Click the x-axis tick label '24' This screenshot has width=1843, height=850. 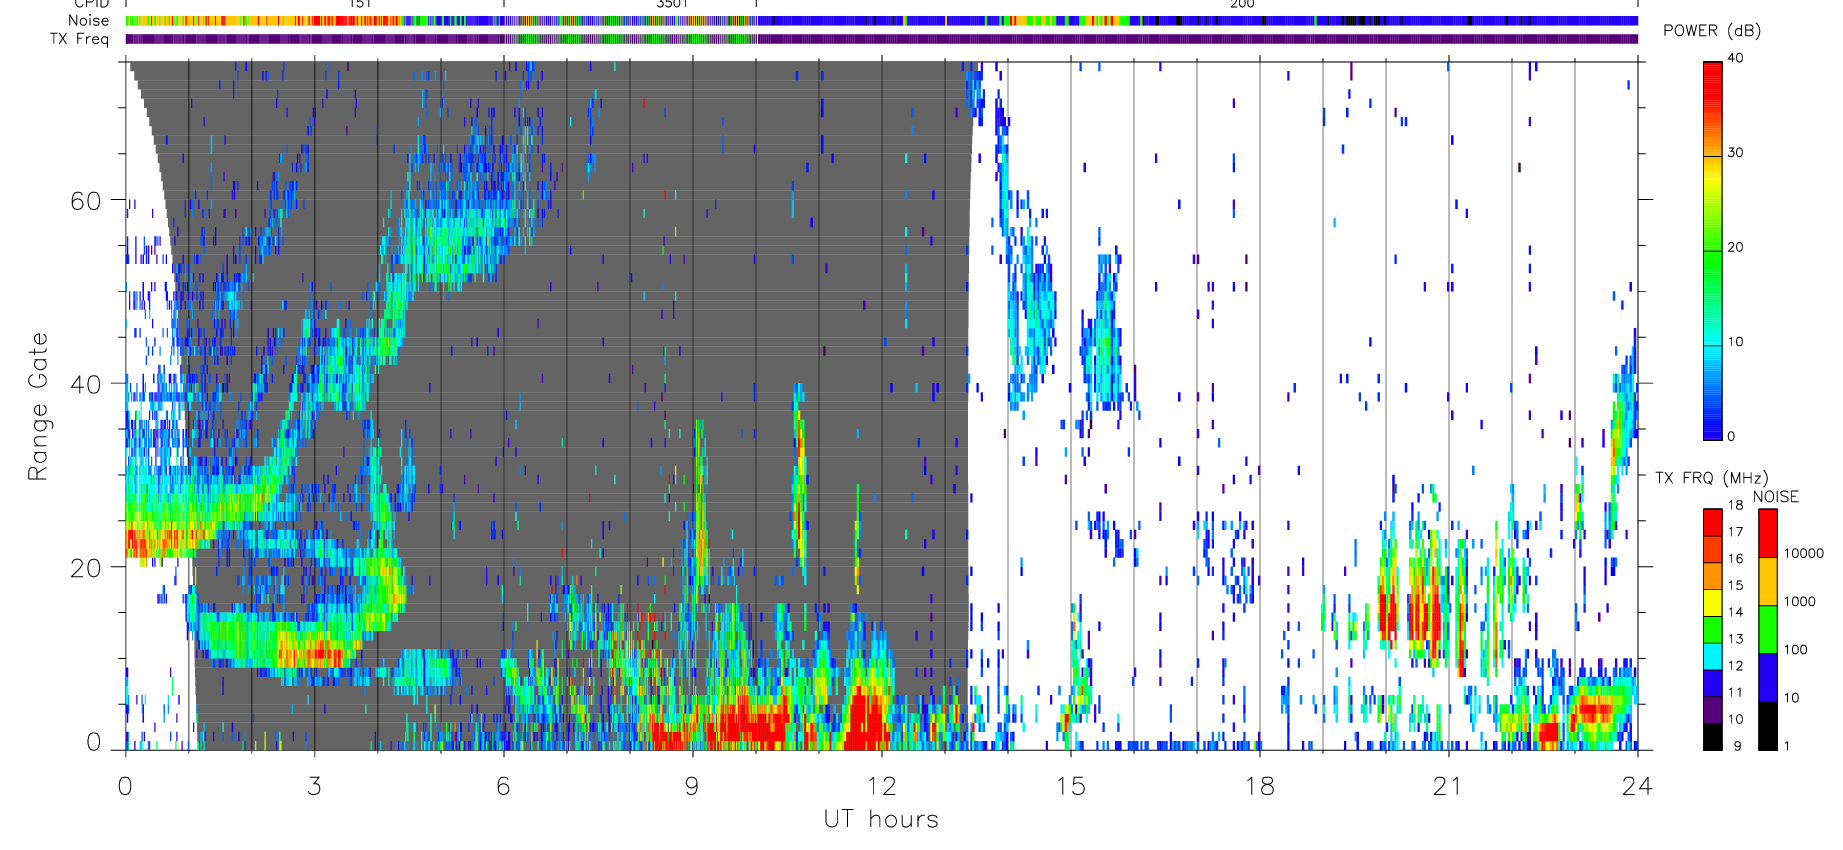pyautogui.click(x=1637, y=786)
